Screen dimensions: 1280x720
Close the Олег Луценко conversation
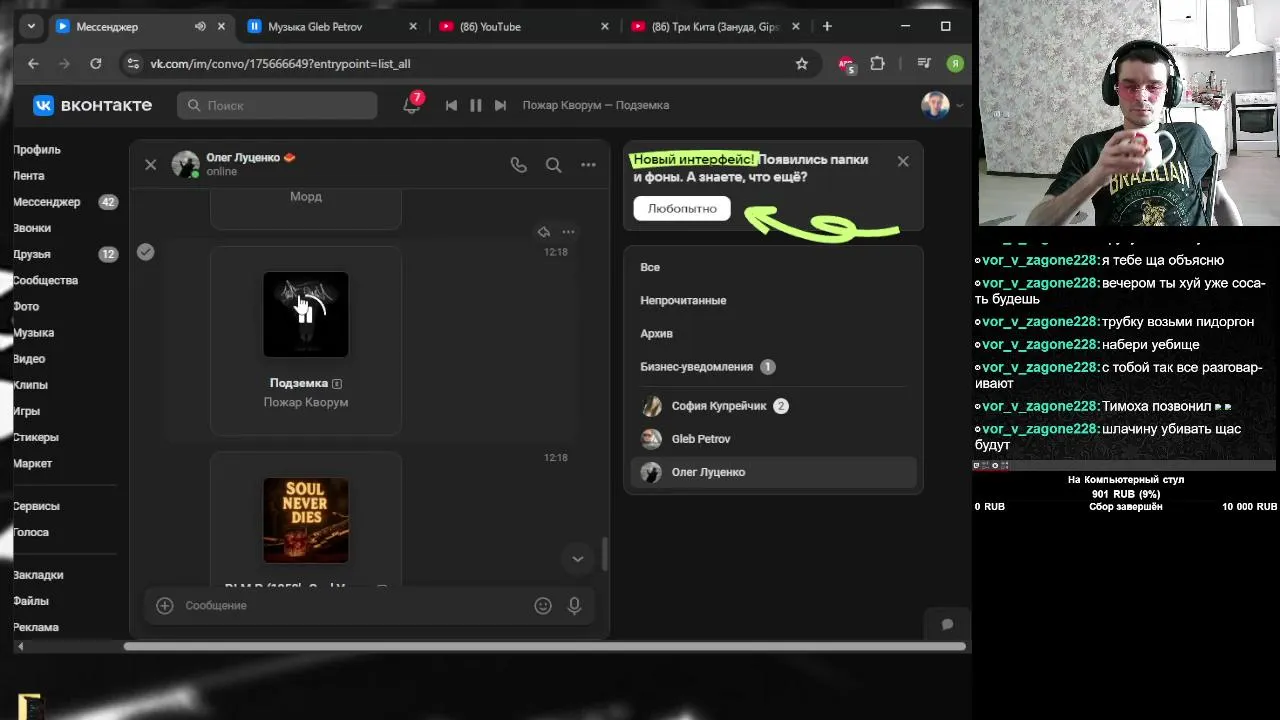pos(151,165)
